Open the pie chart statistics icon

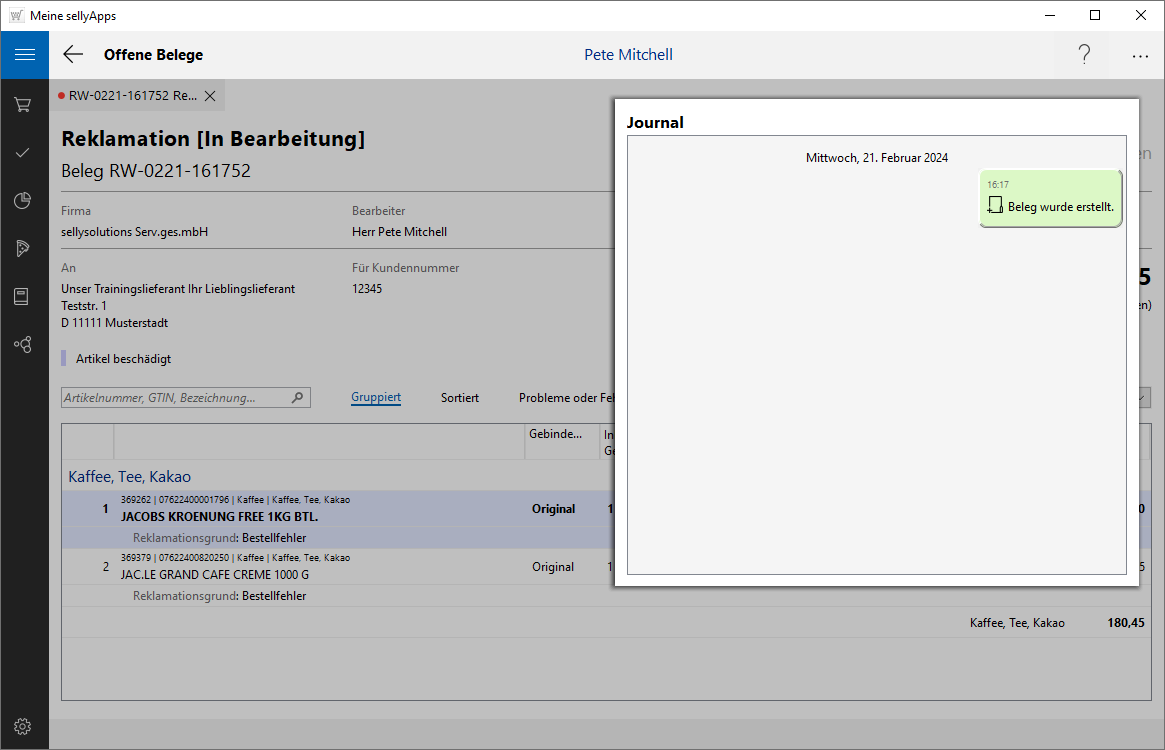tap(23, 201)
